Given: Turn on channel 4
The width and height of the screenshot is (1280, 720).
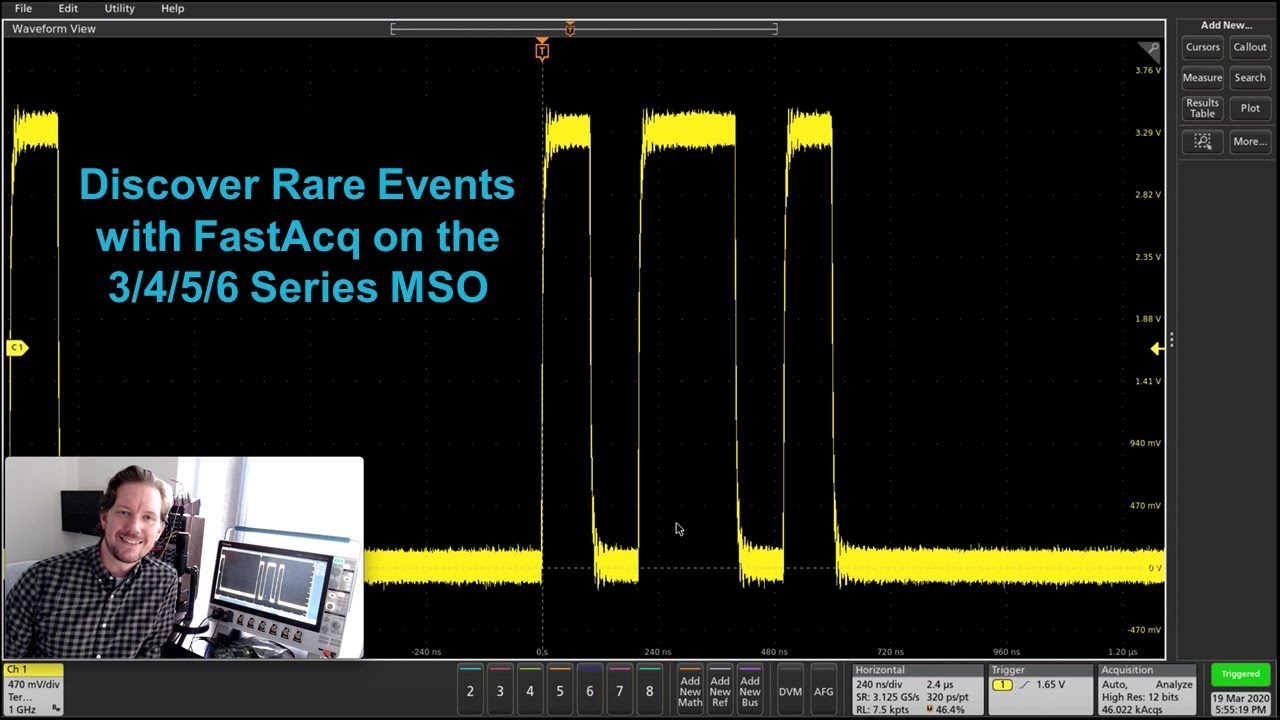Looking at the screenshot, I should pos(530,689).
